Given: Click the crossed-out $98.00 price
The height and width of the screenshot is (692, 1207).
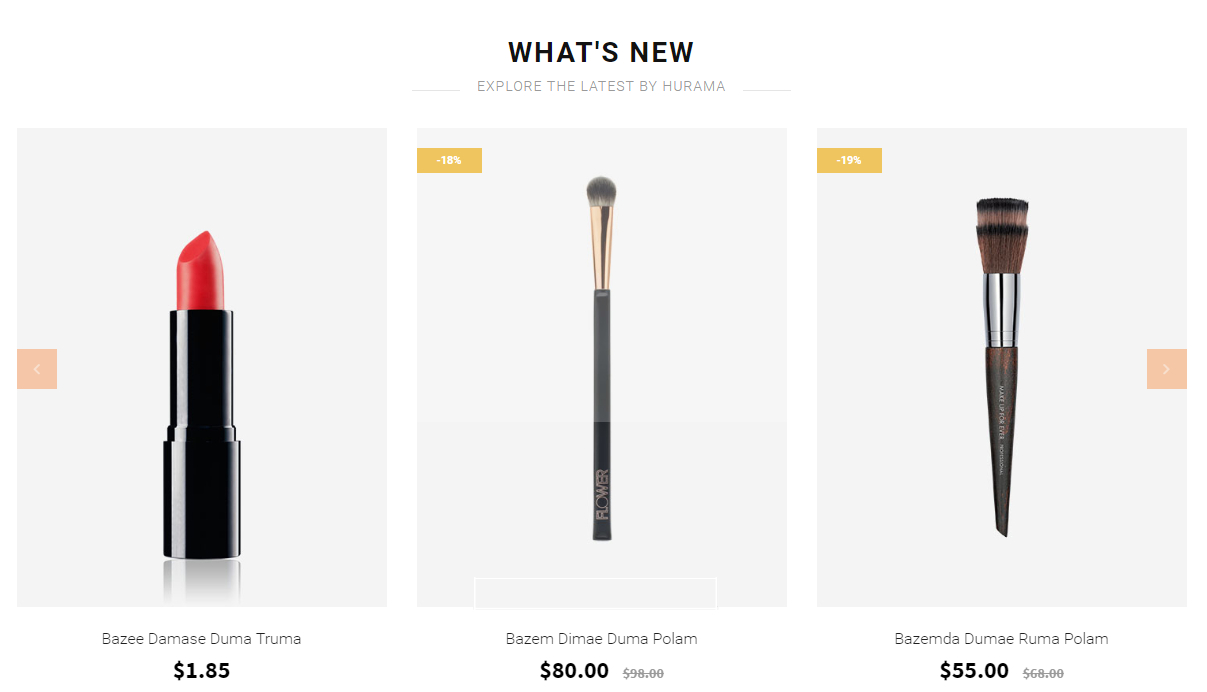Looking at the screenshot, I should point(643,673).
